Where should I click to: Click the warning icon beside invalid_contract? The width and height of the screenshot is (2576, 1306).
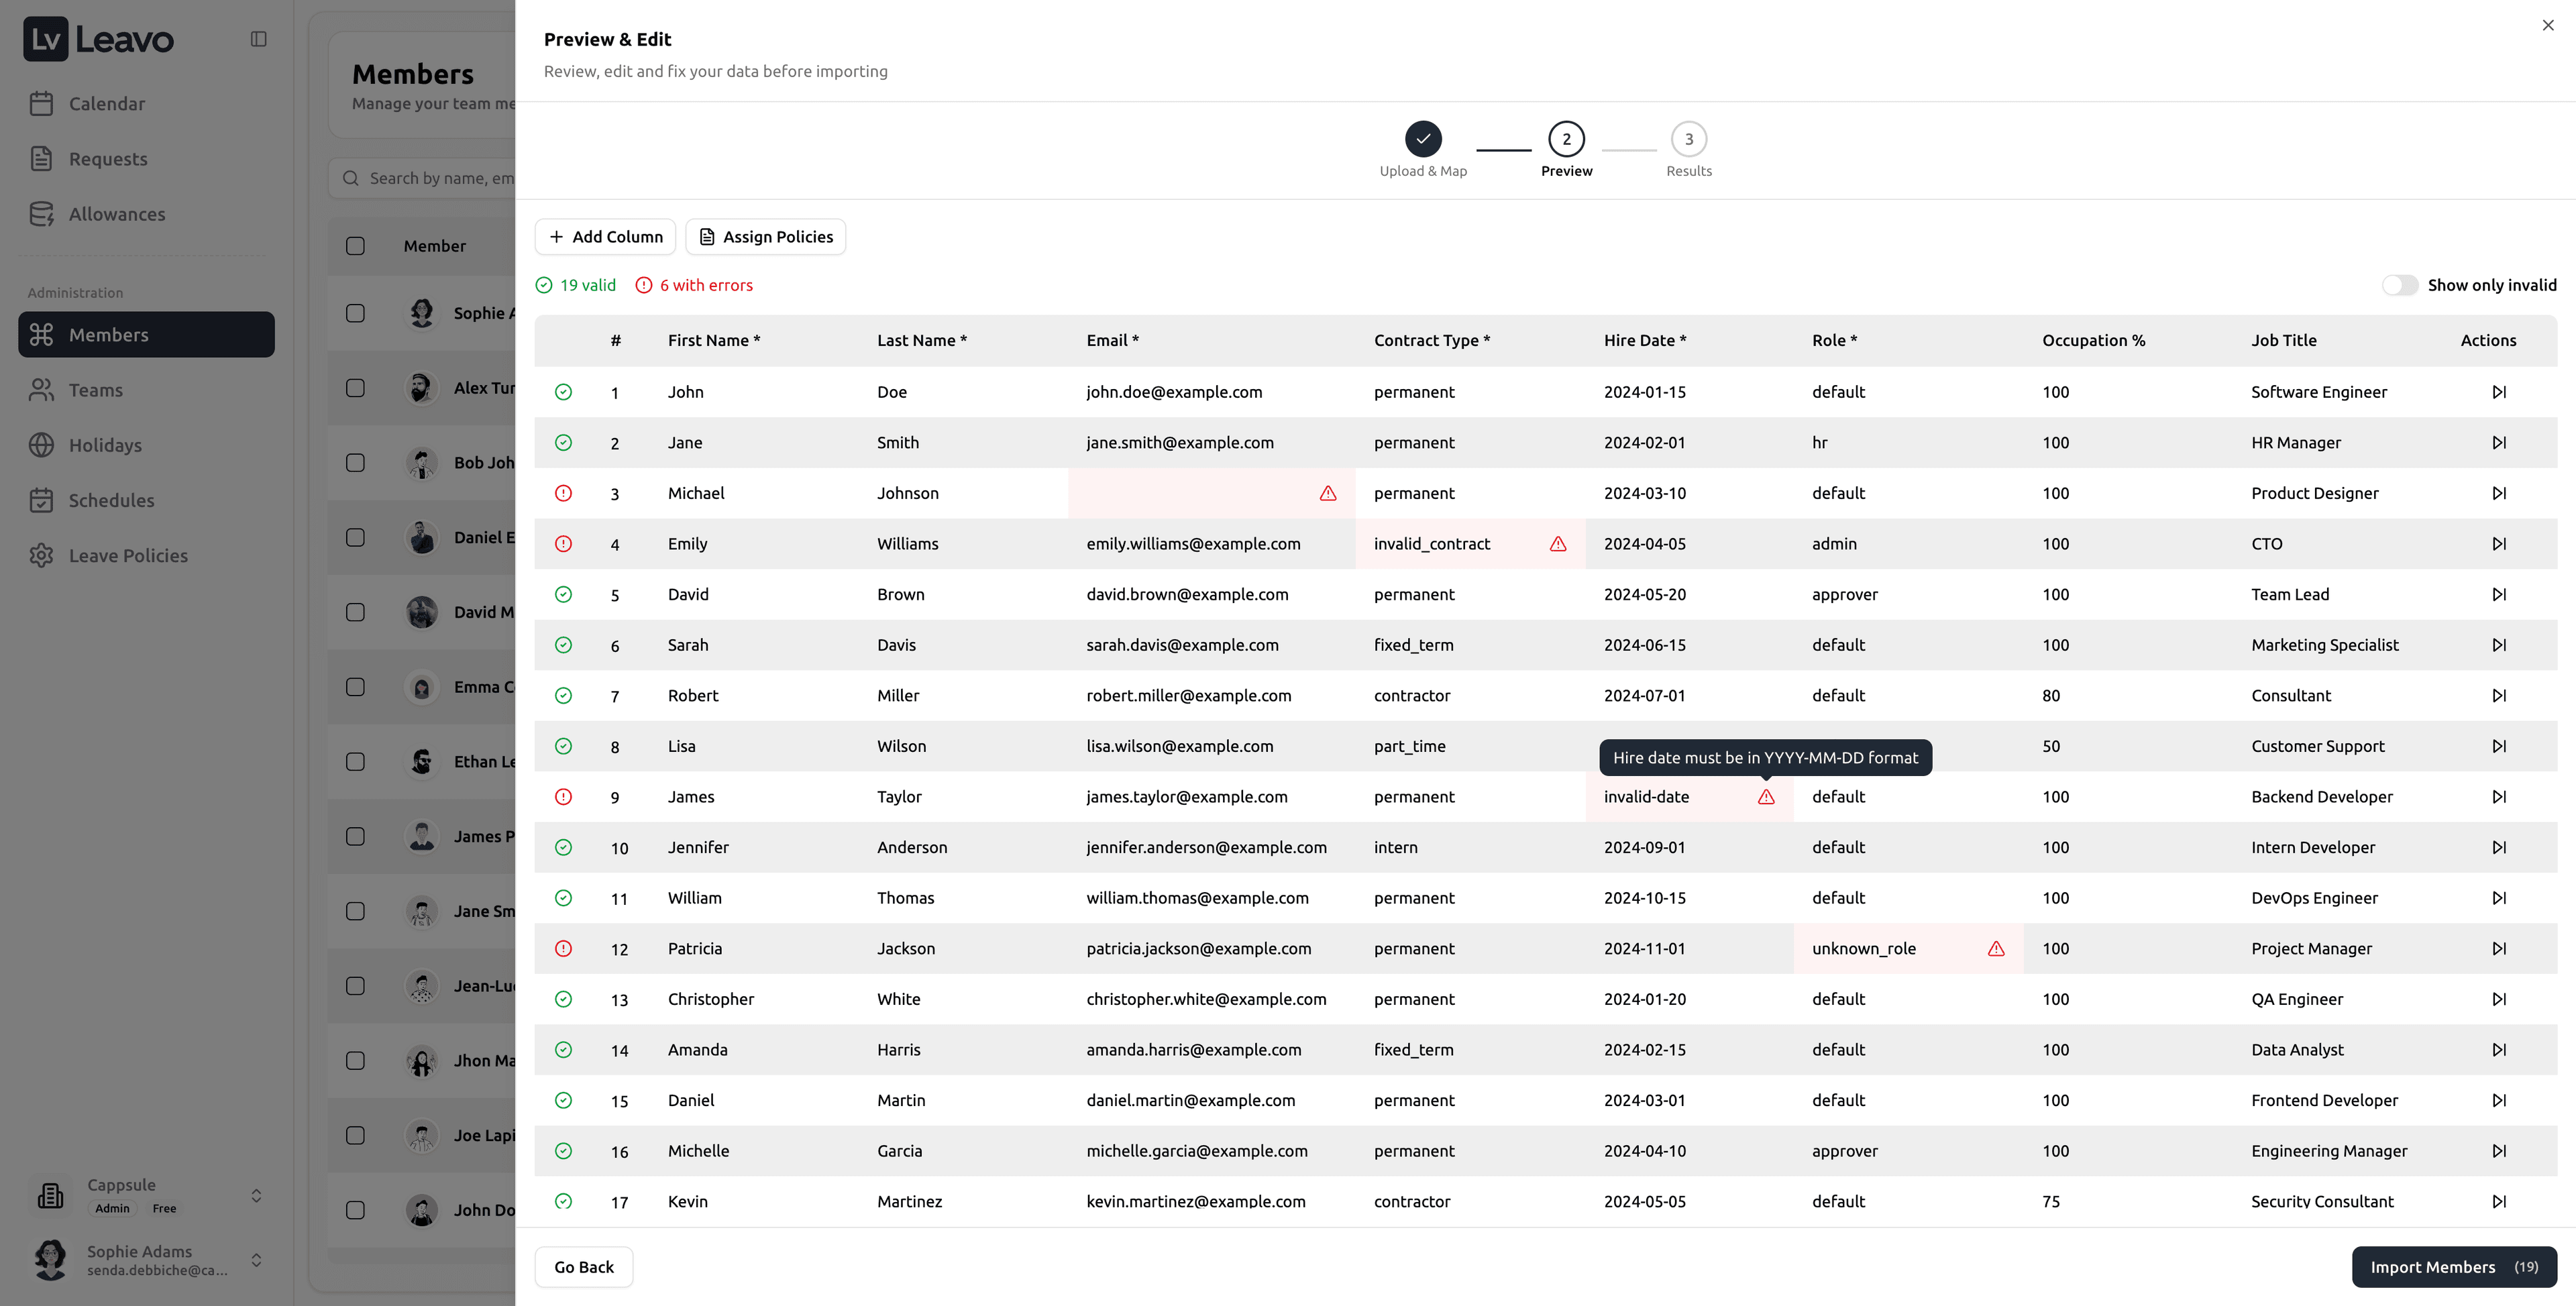click(x=1557, y=544)
